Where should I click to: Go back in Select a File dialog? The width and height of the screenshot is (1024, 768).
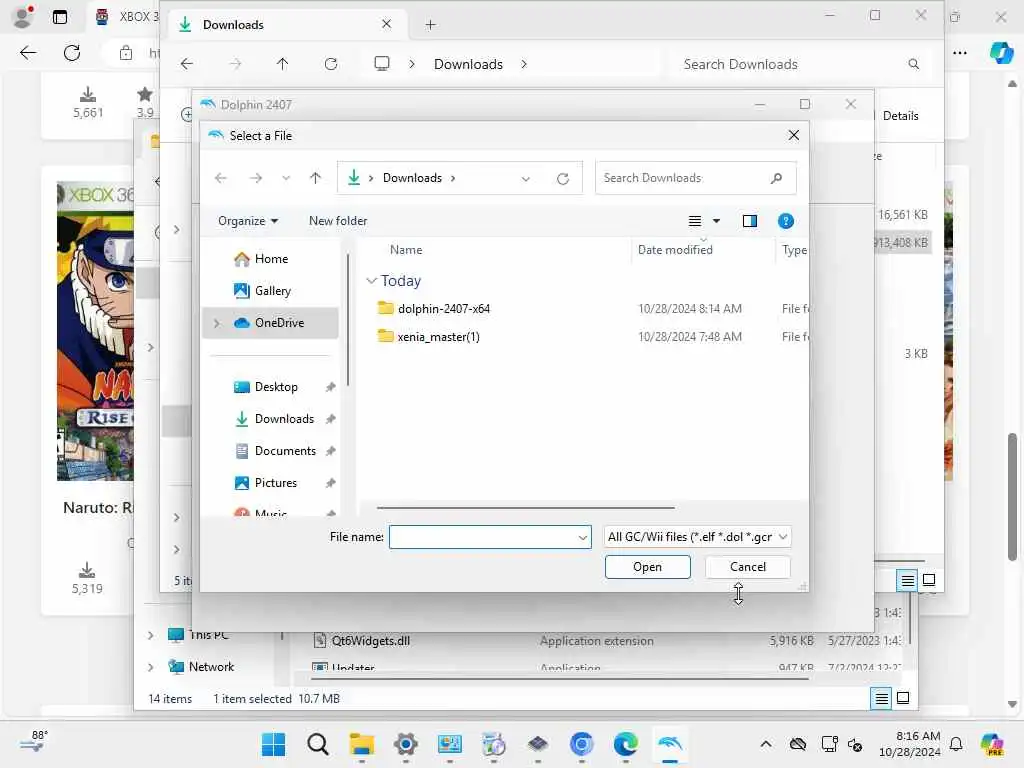[221, 178]
